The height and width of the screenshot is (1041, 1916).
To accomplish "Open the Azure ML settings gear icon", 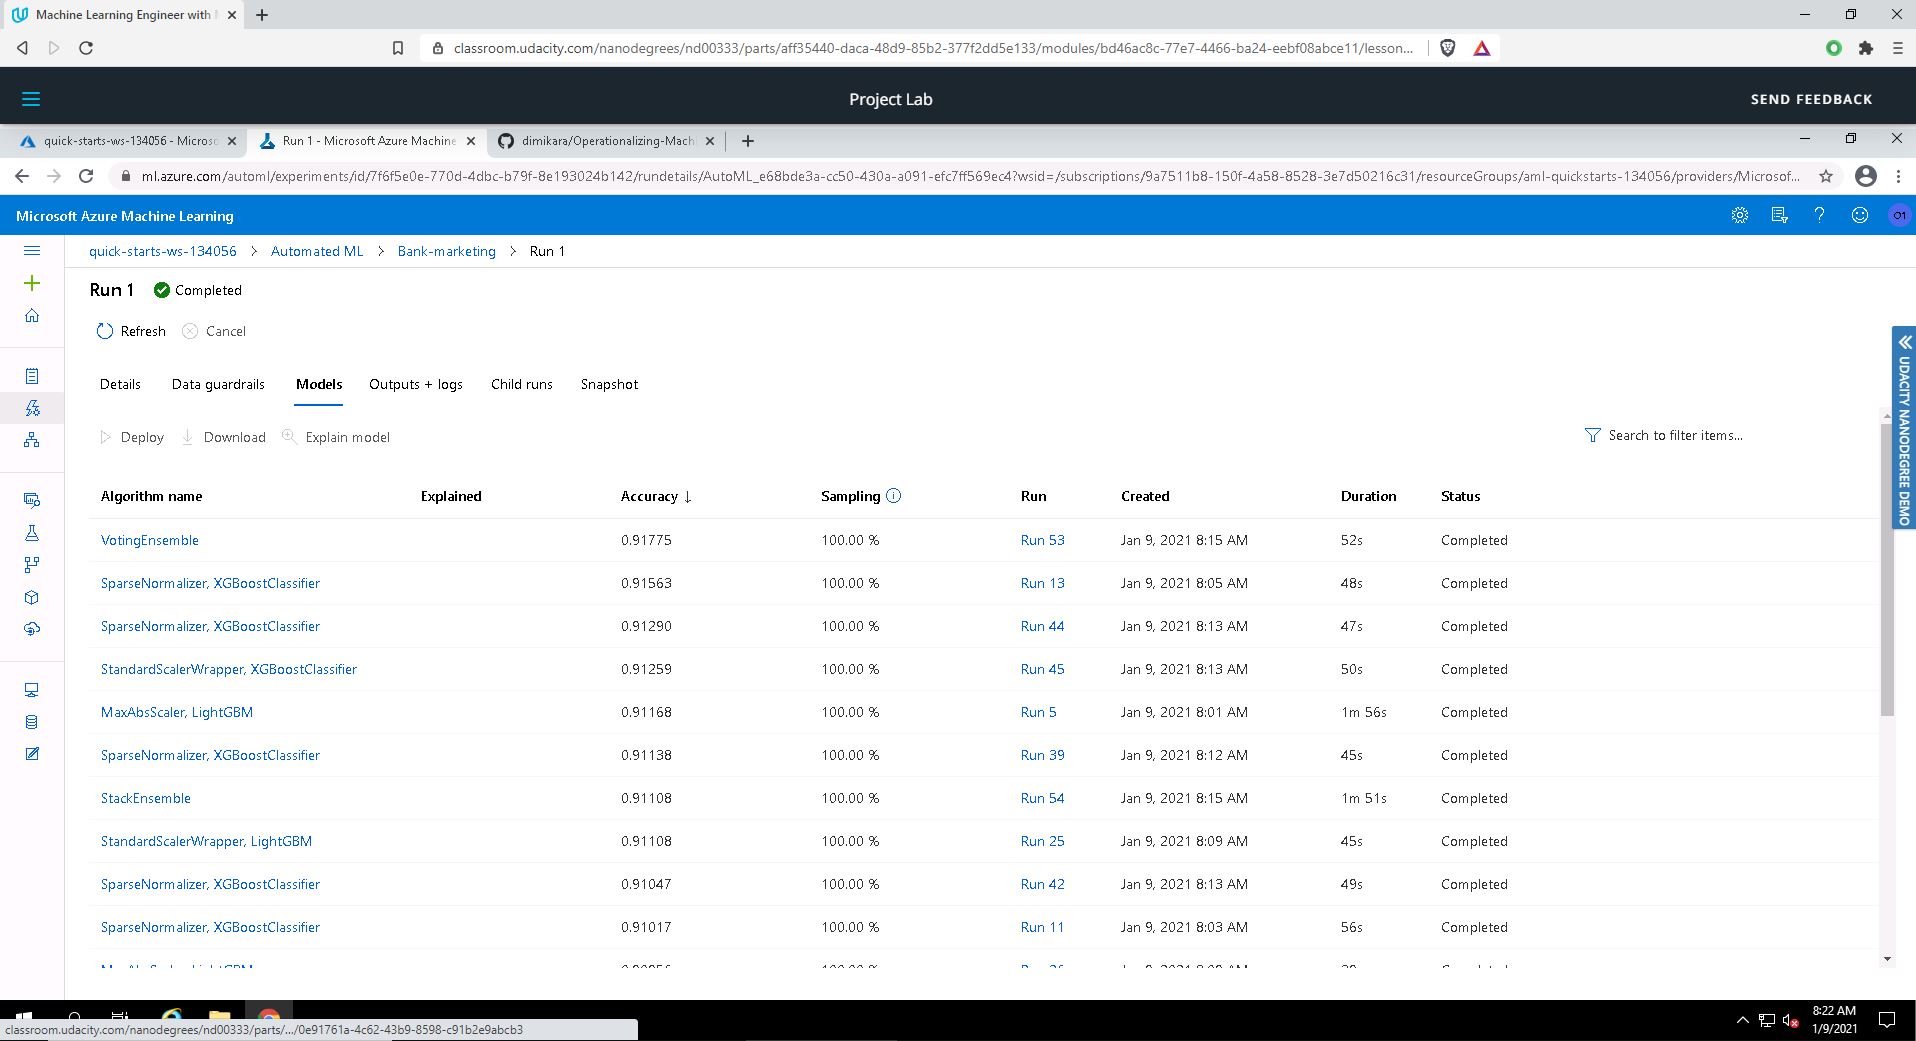I will [x=1739, y=216].
